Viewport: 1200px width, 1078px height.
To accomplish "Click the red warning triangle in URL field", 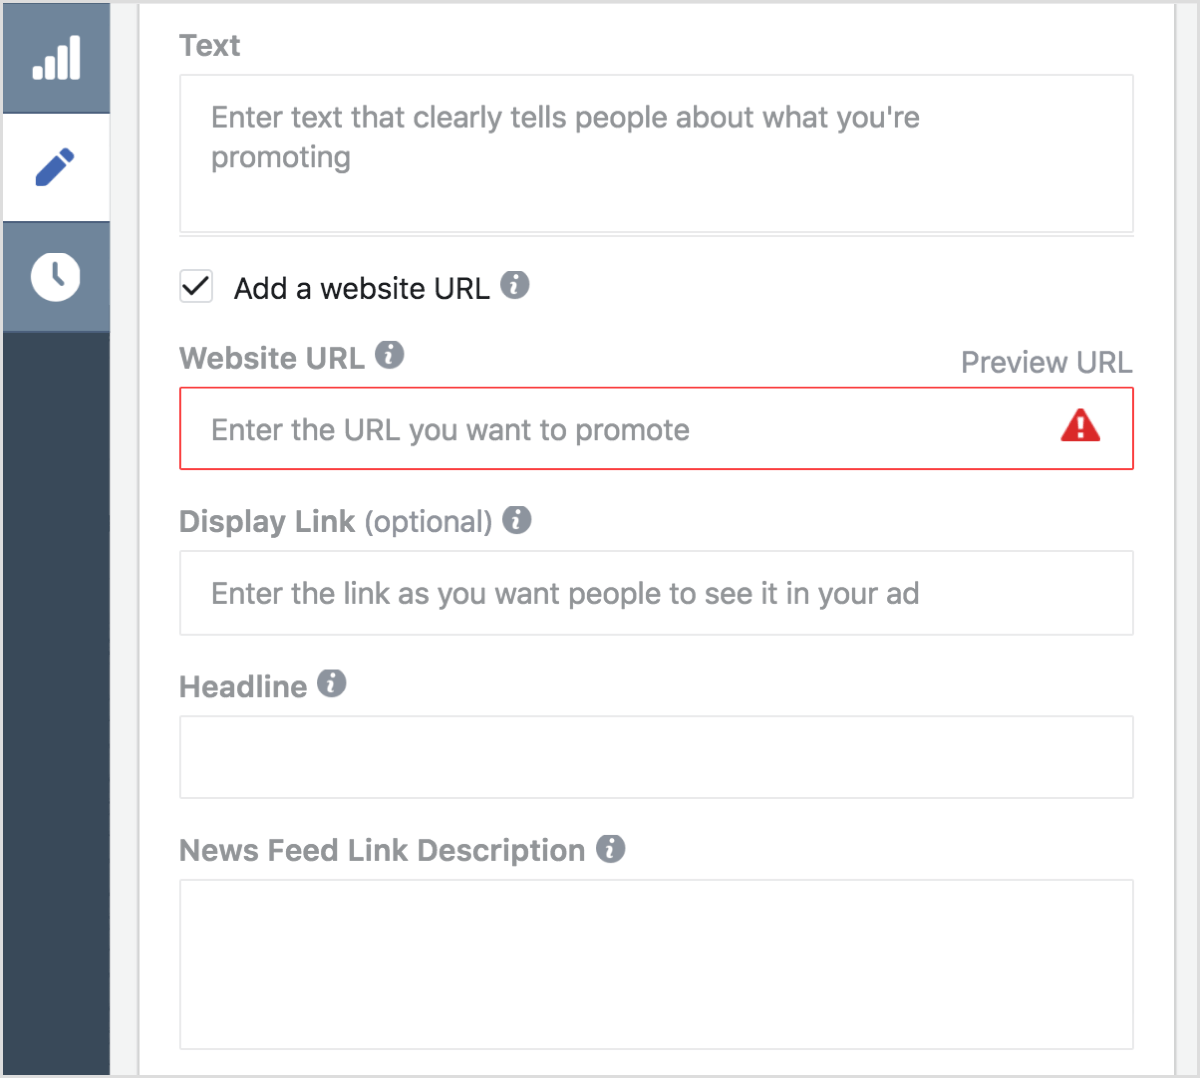I will pos(1080,427).
